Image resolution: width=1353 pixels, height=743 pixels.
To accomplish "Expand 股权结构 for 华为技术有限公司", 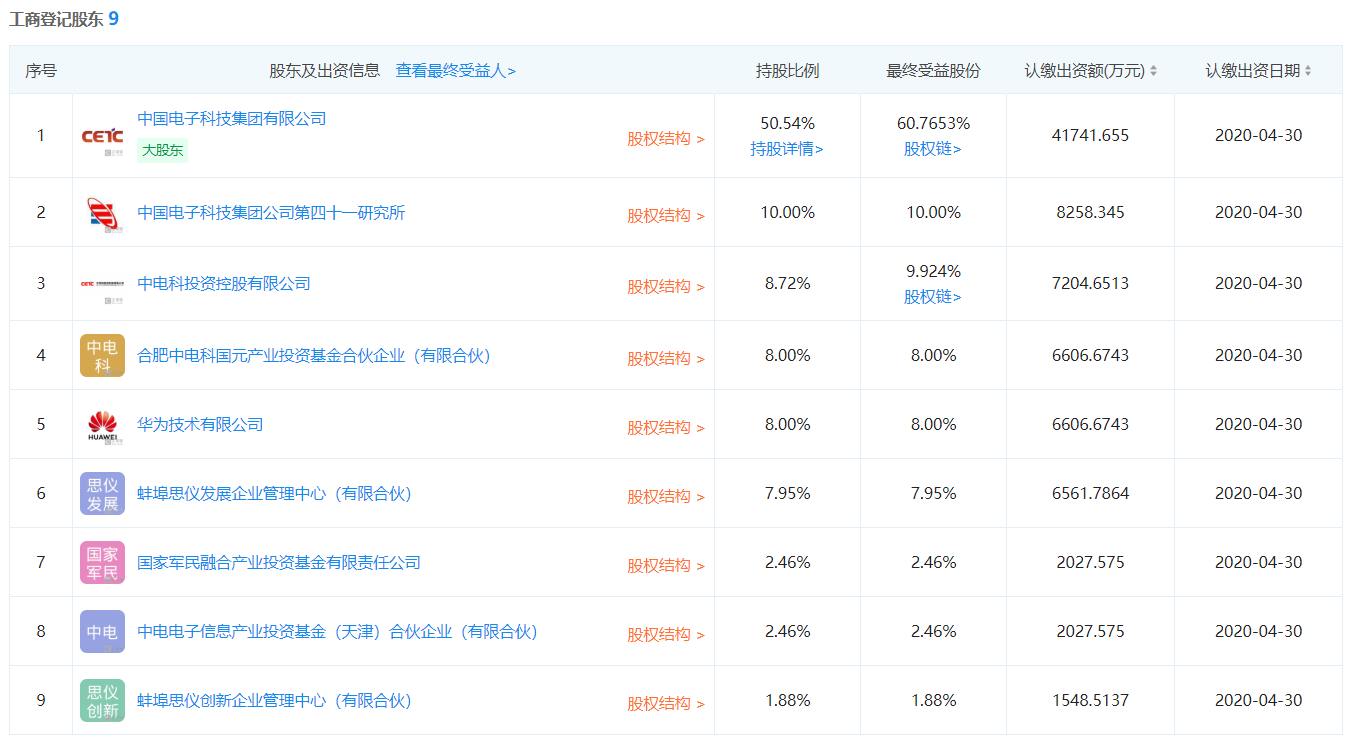I will point(666,428).
